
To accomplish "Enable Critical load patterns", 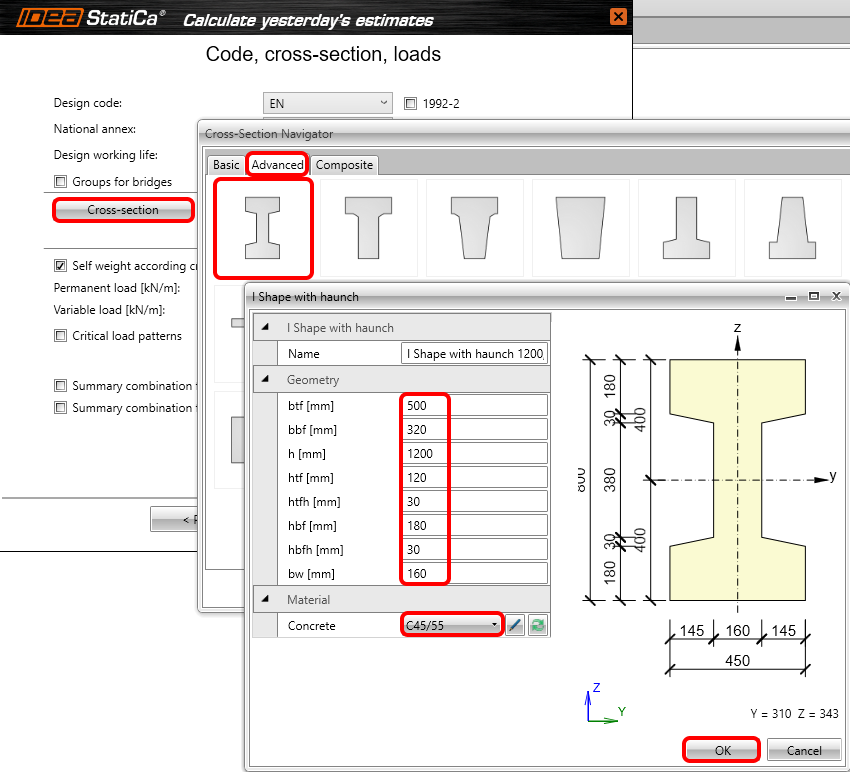I will coord(61,335).
